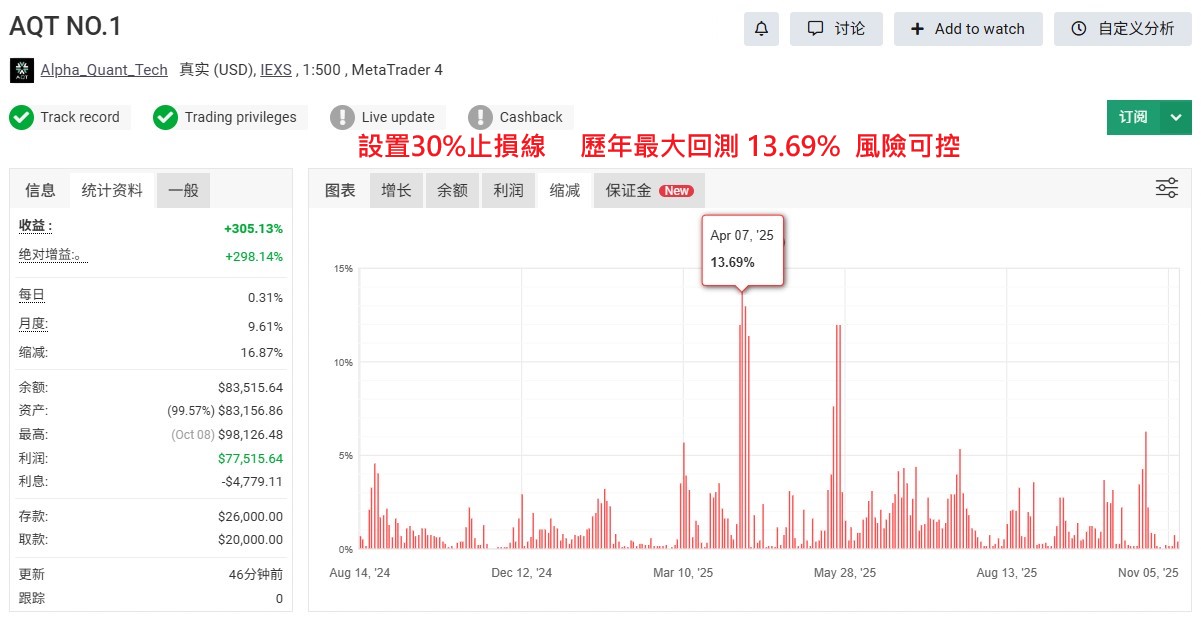Image resolution: width=1201 pixels, height=624 pixels.
Task: Click the Track record green checkmark icon
Action: point(20,117)
